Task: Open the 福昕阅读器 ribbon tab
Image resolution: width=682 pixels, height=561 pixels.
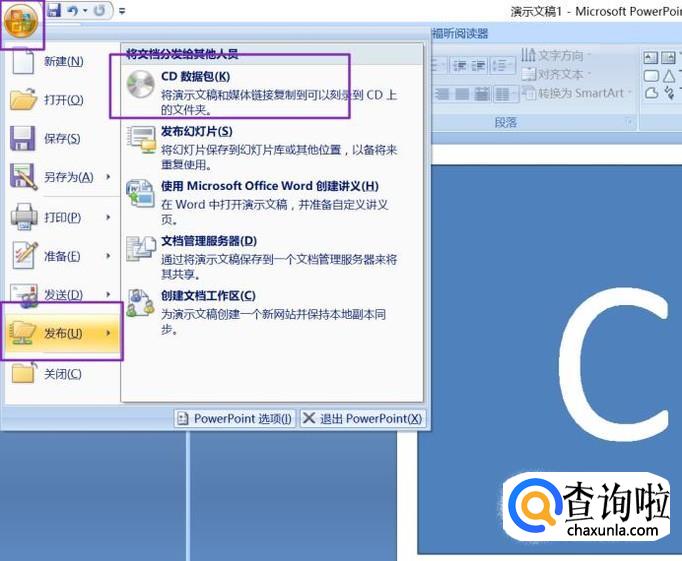Action: [x=460, y=33]
